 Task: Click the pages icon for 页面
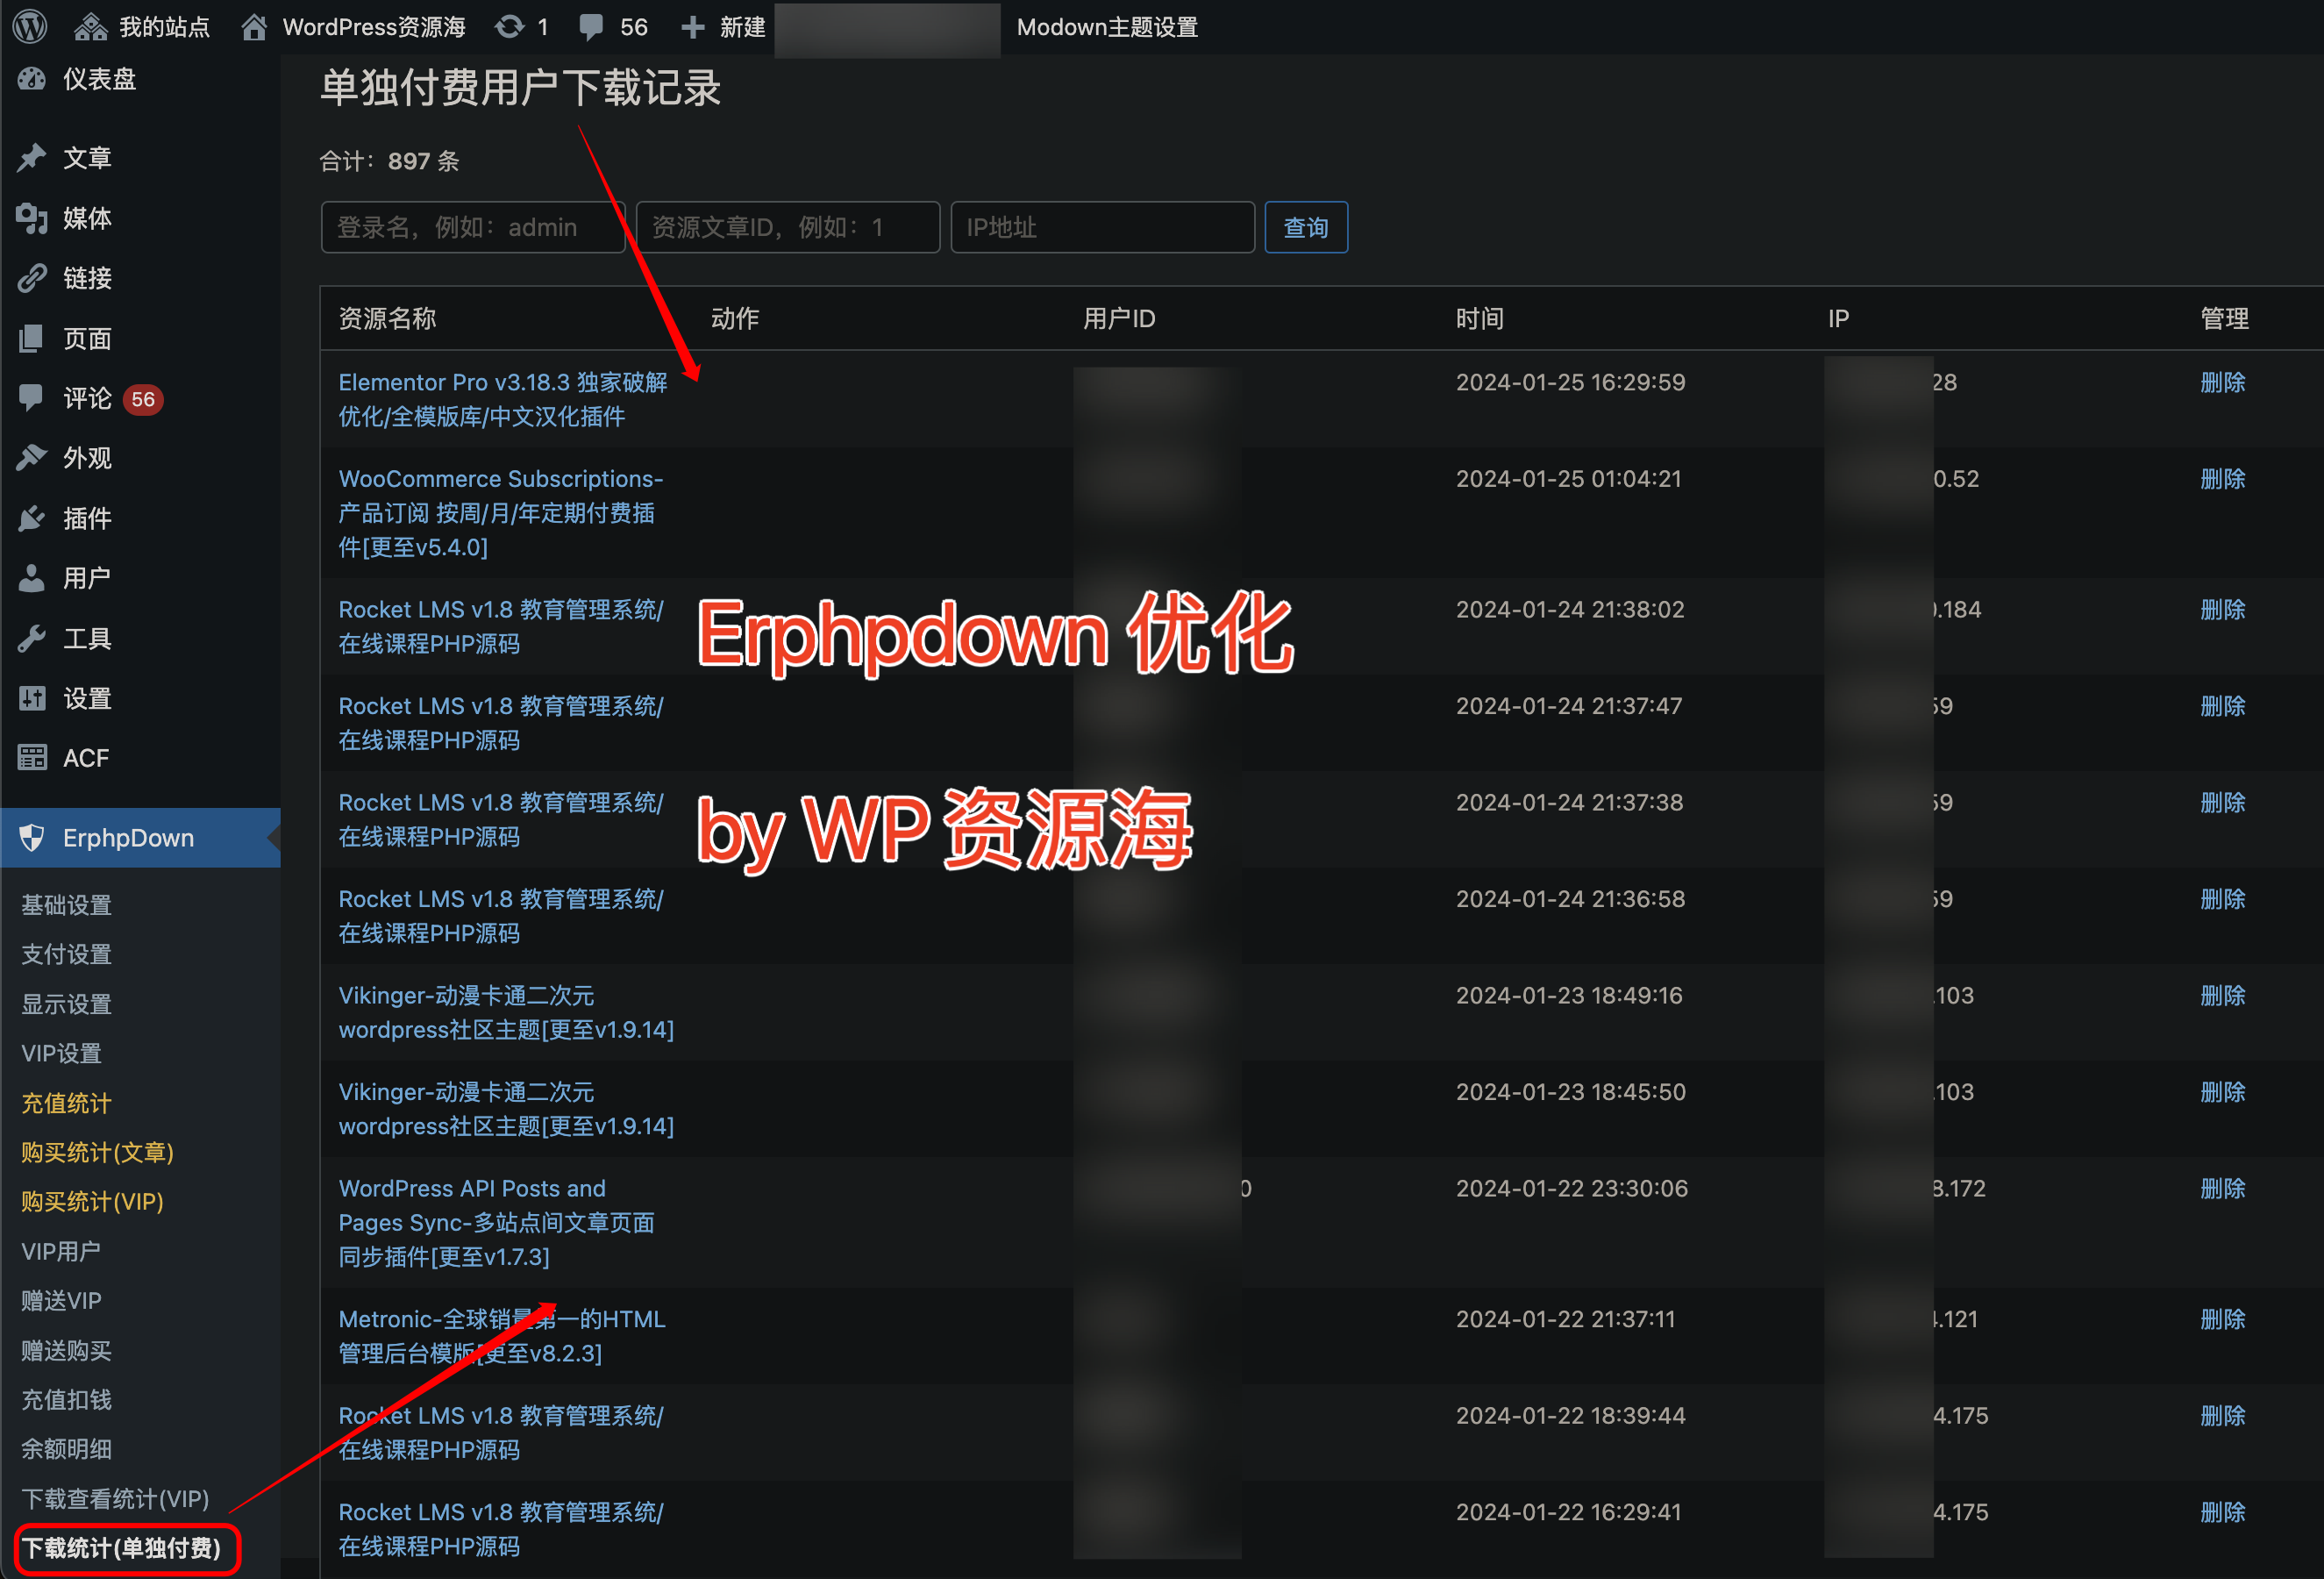(32, 338)
